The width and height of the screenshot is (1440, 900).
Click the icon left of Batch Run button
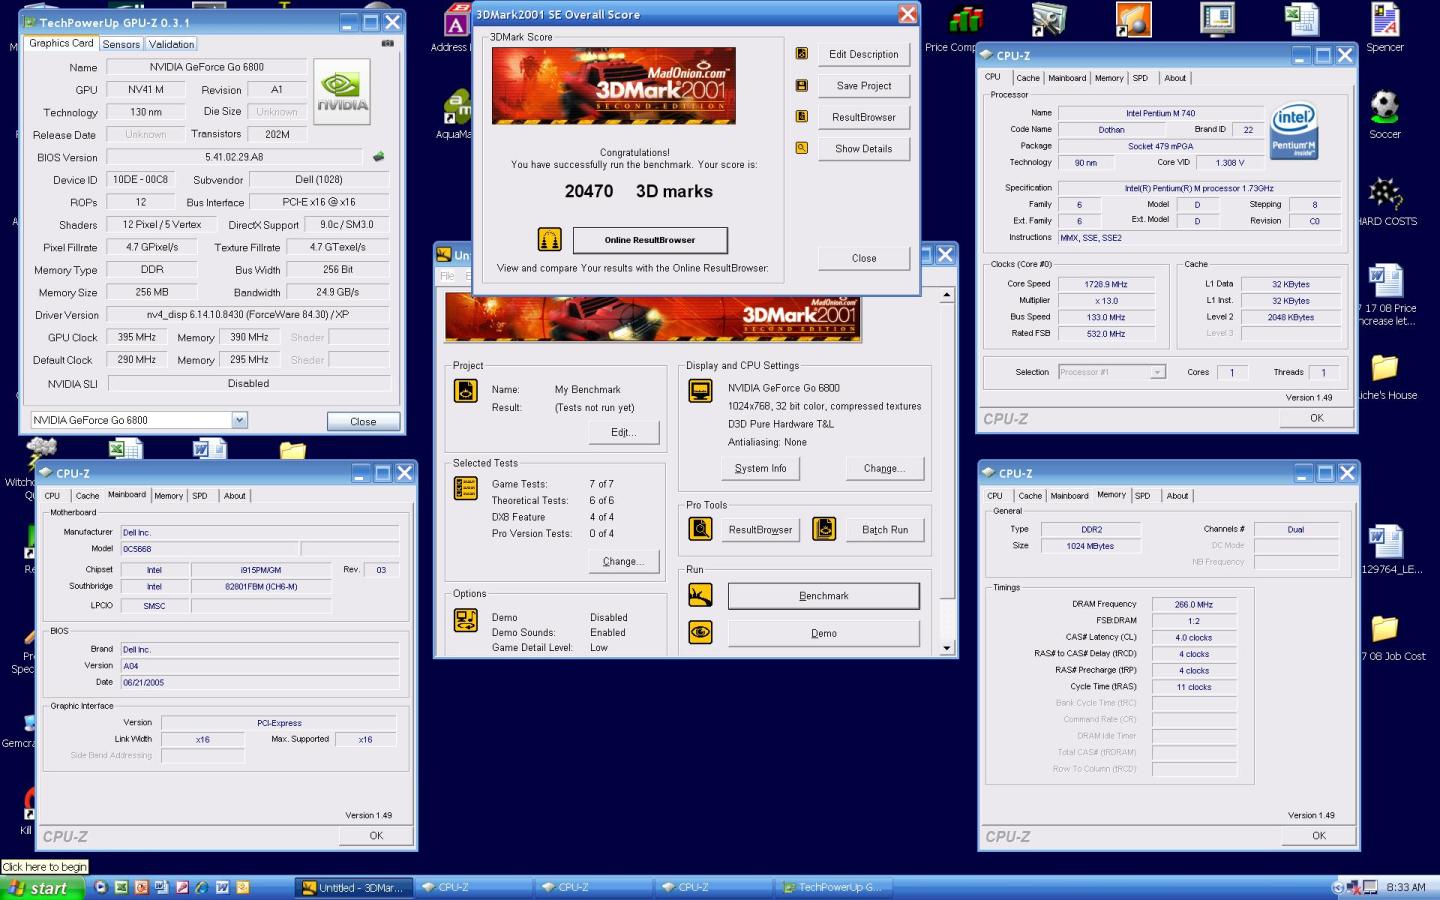(x=824, y=529)
